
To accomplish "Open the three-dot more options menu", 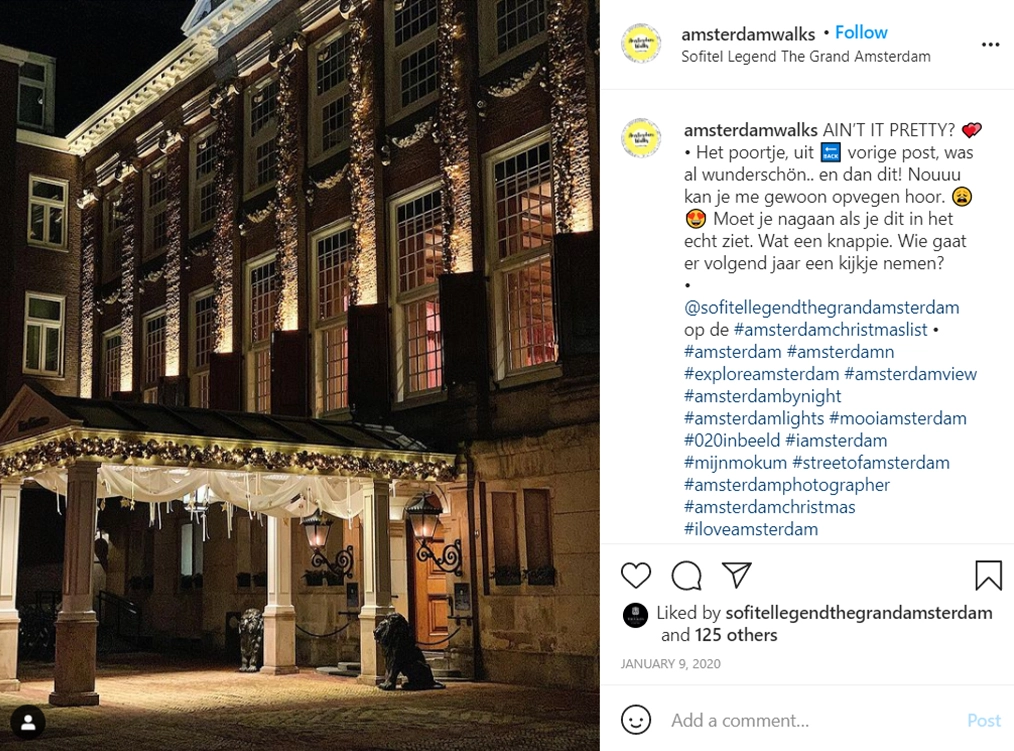I will pos(990,45).
